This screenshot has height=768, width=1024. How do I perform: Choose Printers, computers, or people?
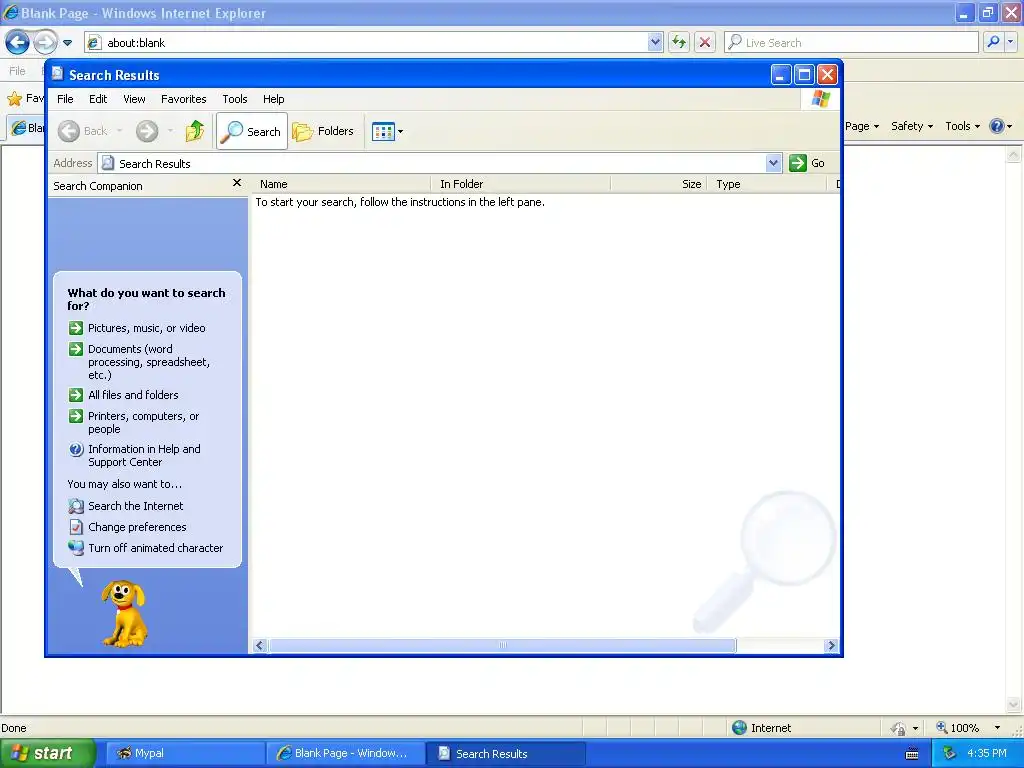(x=144, y=423)
